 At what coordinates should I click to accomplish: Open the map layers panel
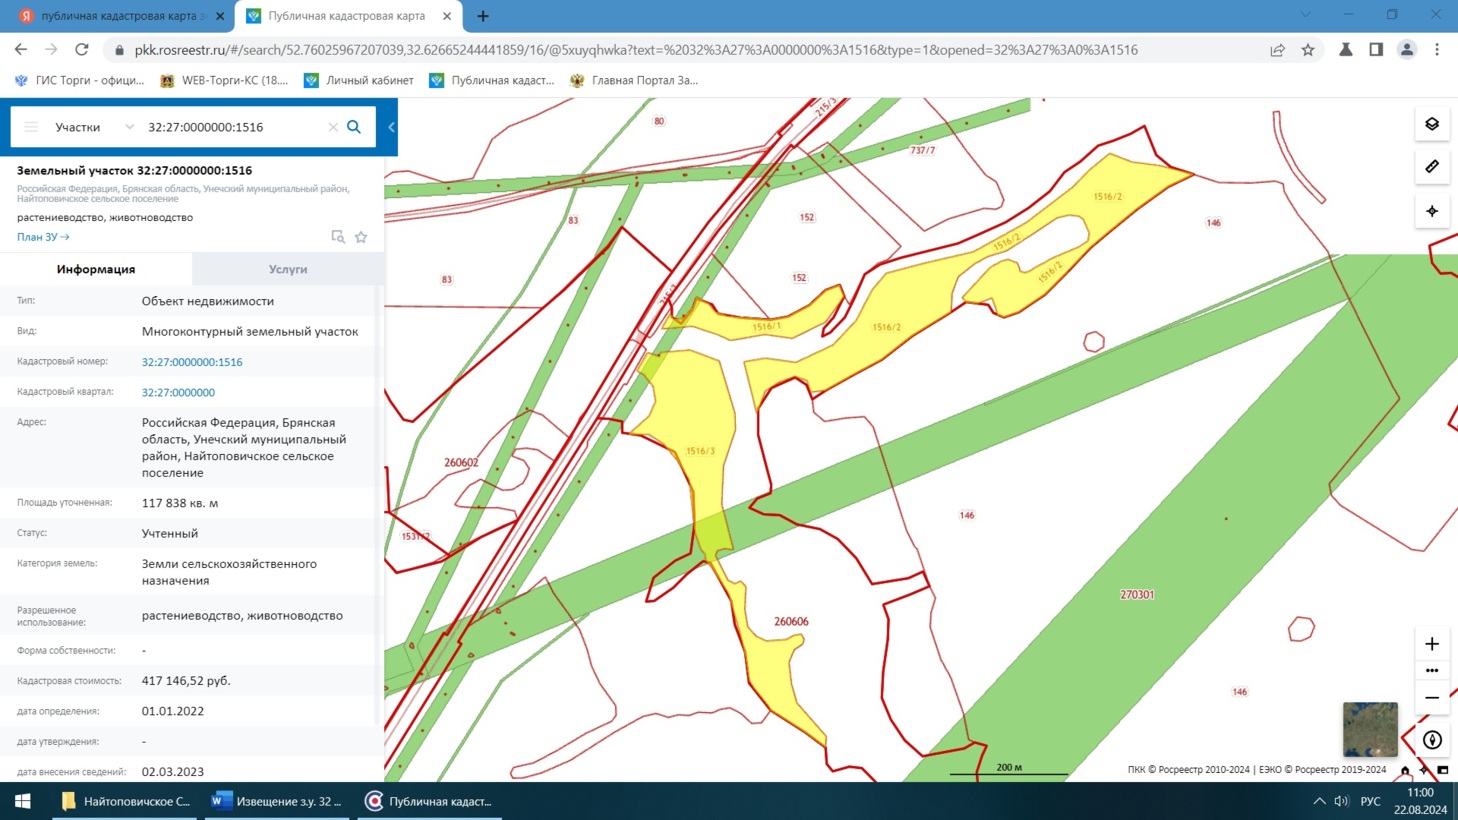click(1432, 124)
